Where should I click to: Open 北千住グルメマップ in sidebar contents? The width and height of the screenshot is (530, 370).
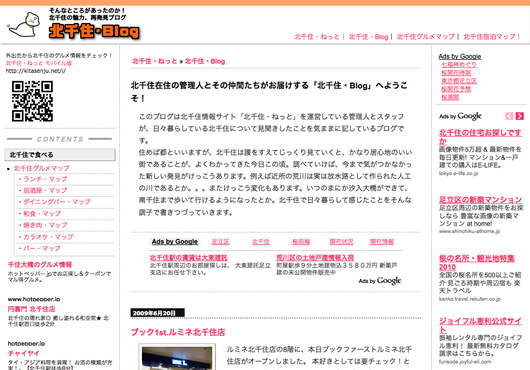point(42,168)
